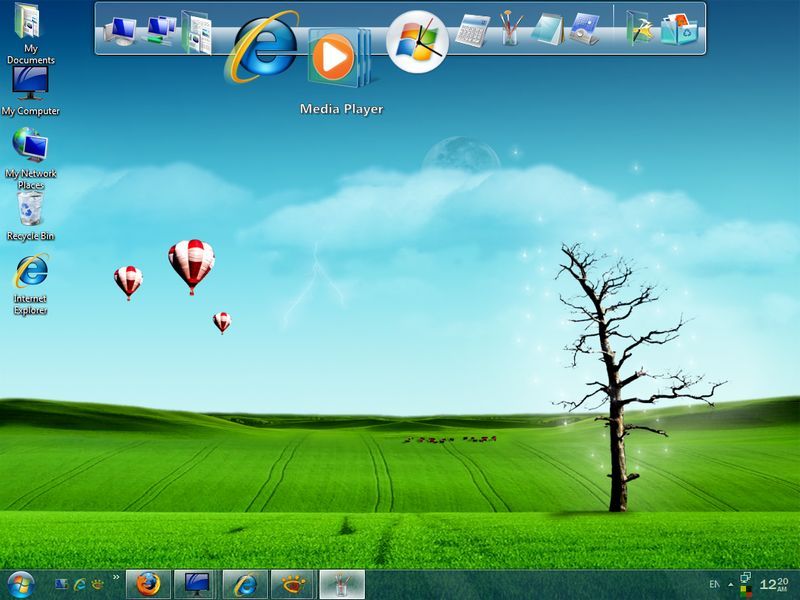Image resolution: width=800 pixels, height=600 pixels.
Task: Select the My Computer desktop icon
Action: pyautogui.click(x=30, y=91)
